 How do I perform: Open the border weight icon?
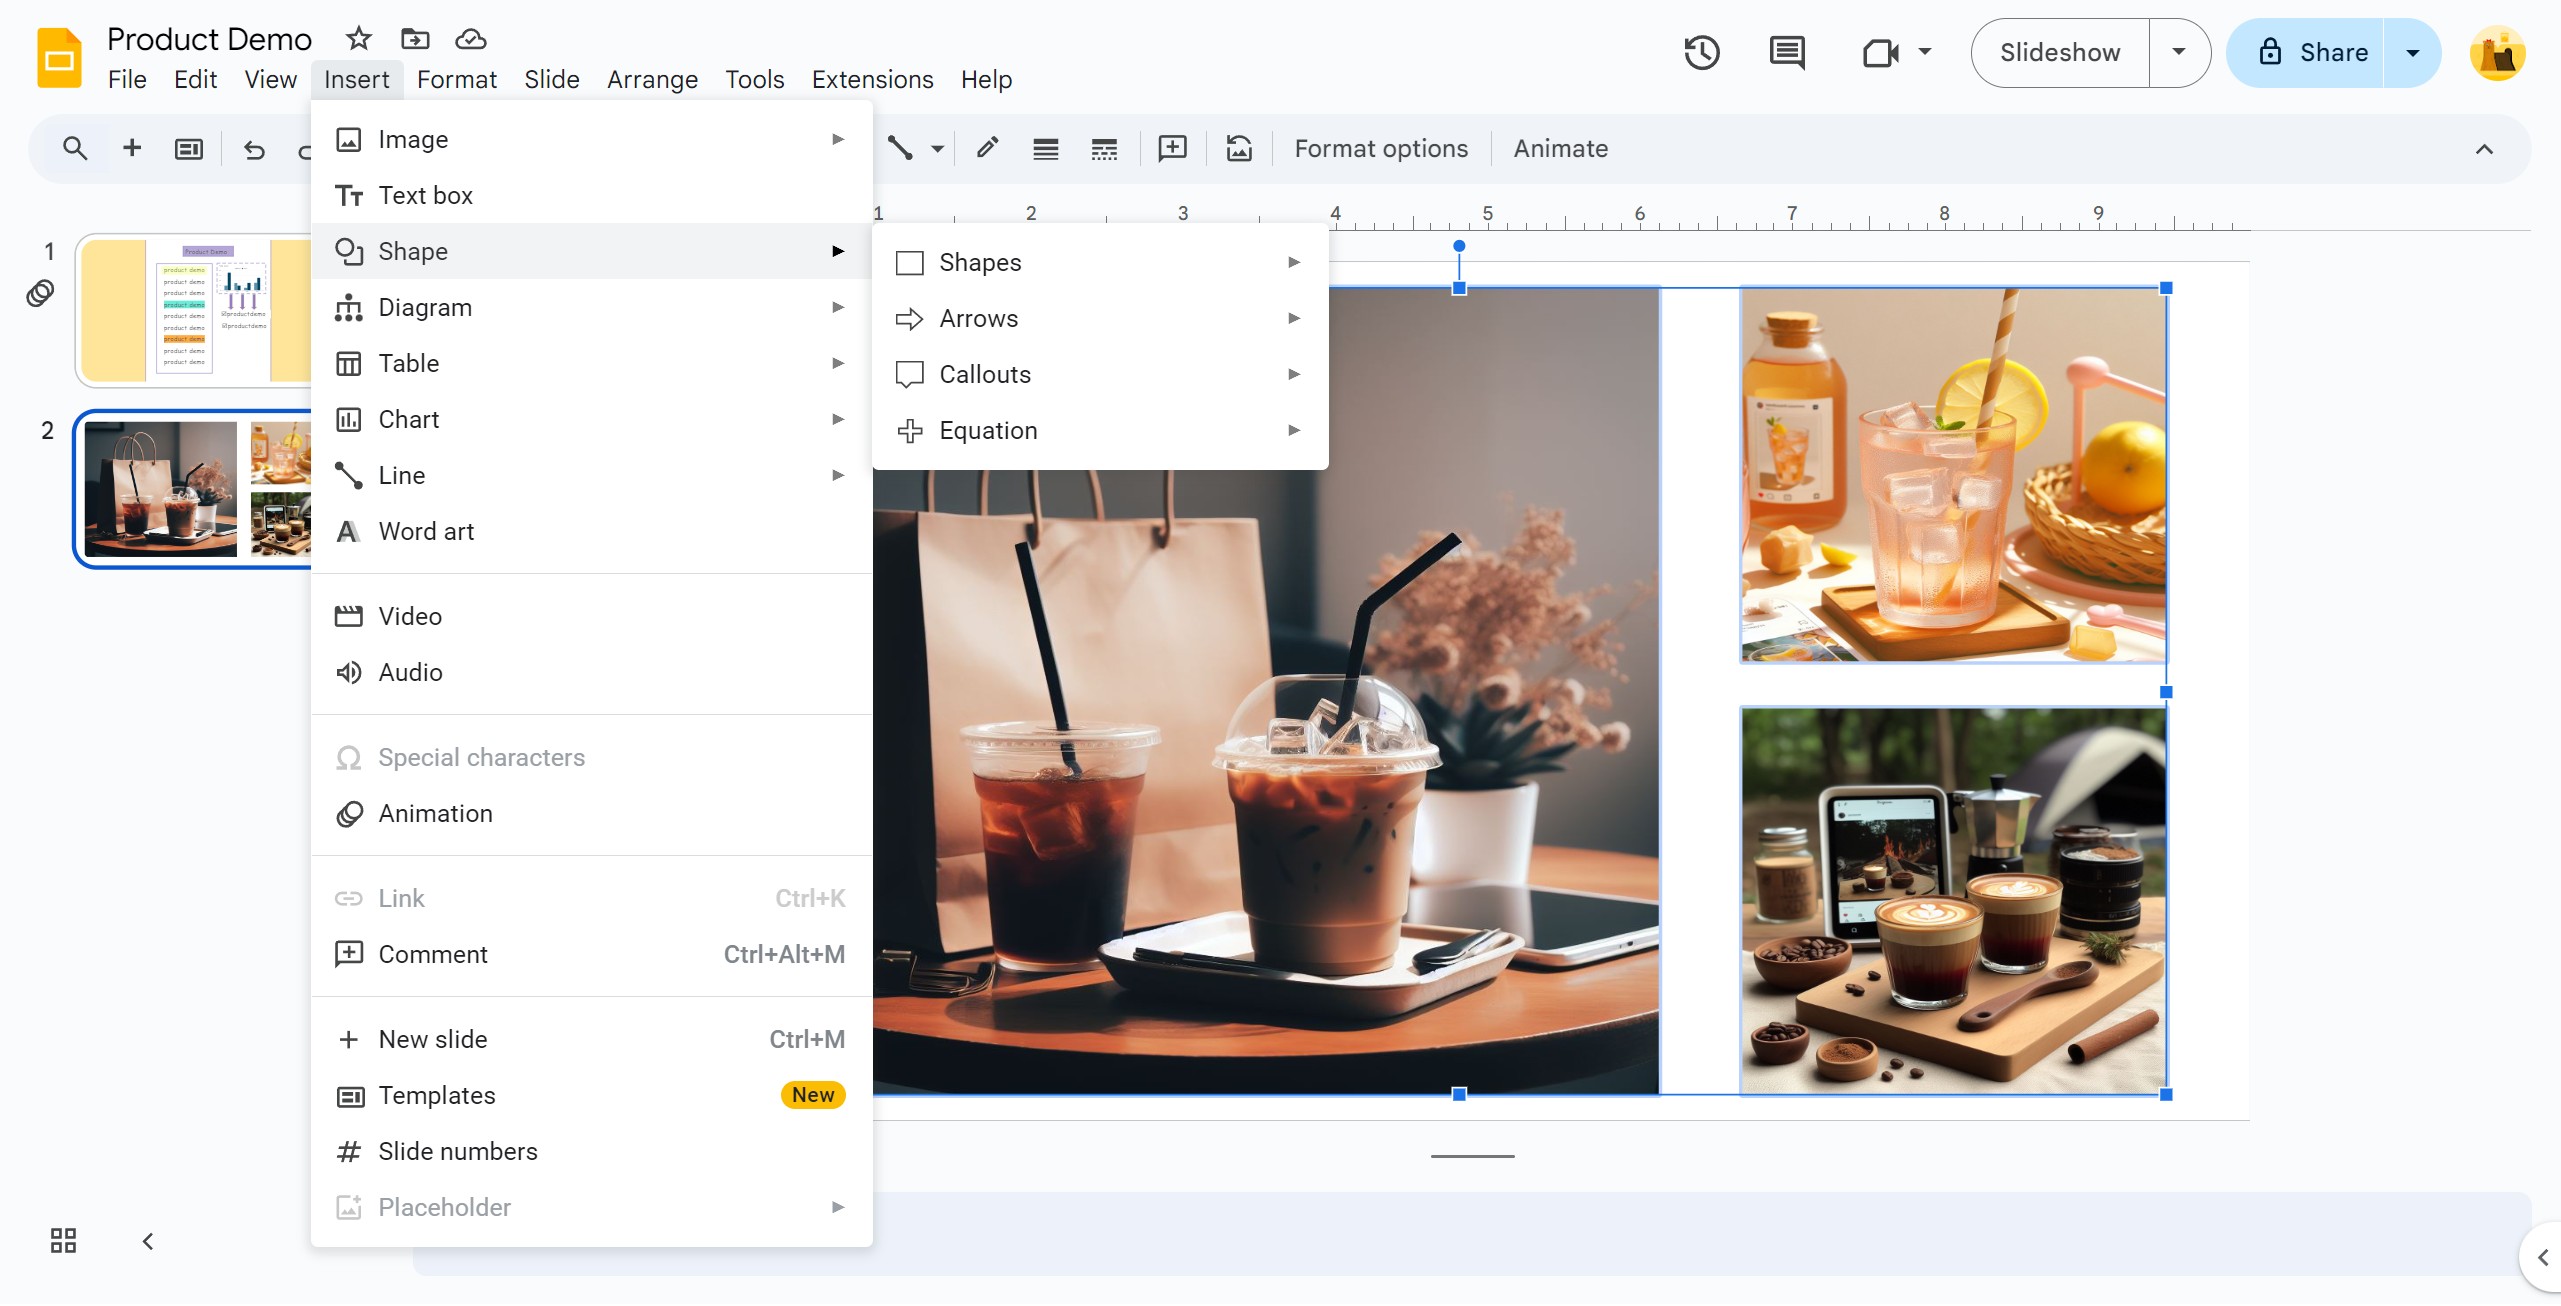1046,150
